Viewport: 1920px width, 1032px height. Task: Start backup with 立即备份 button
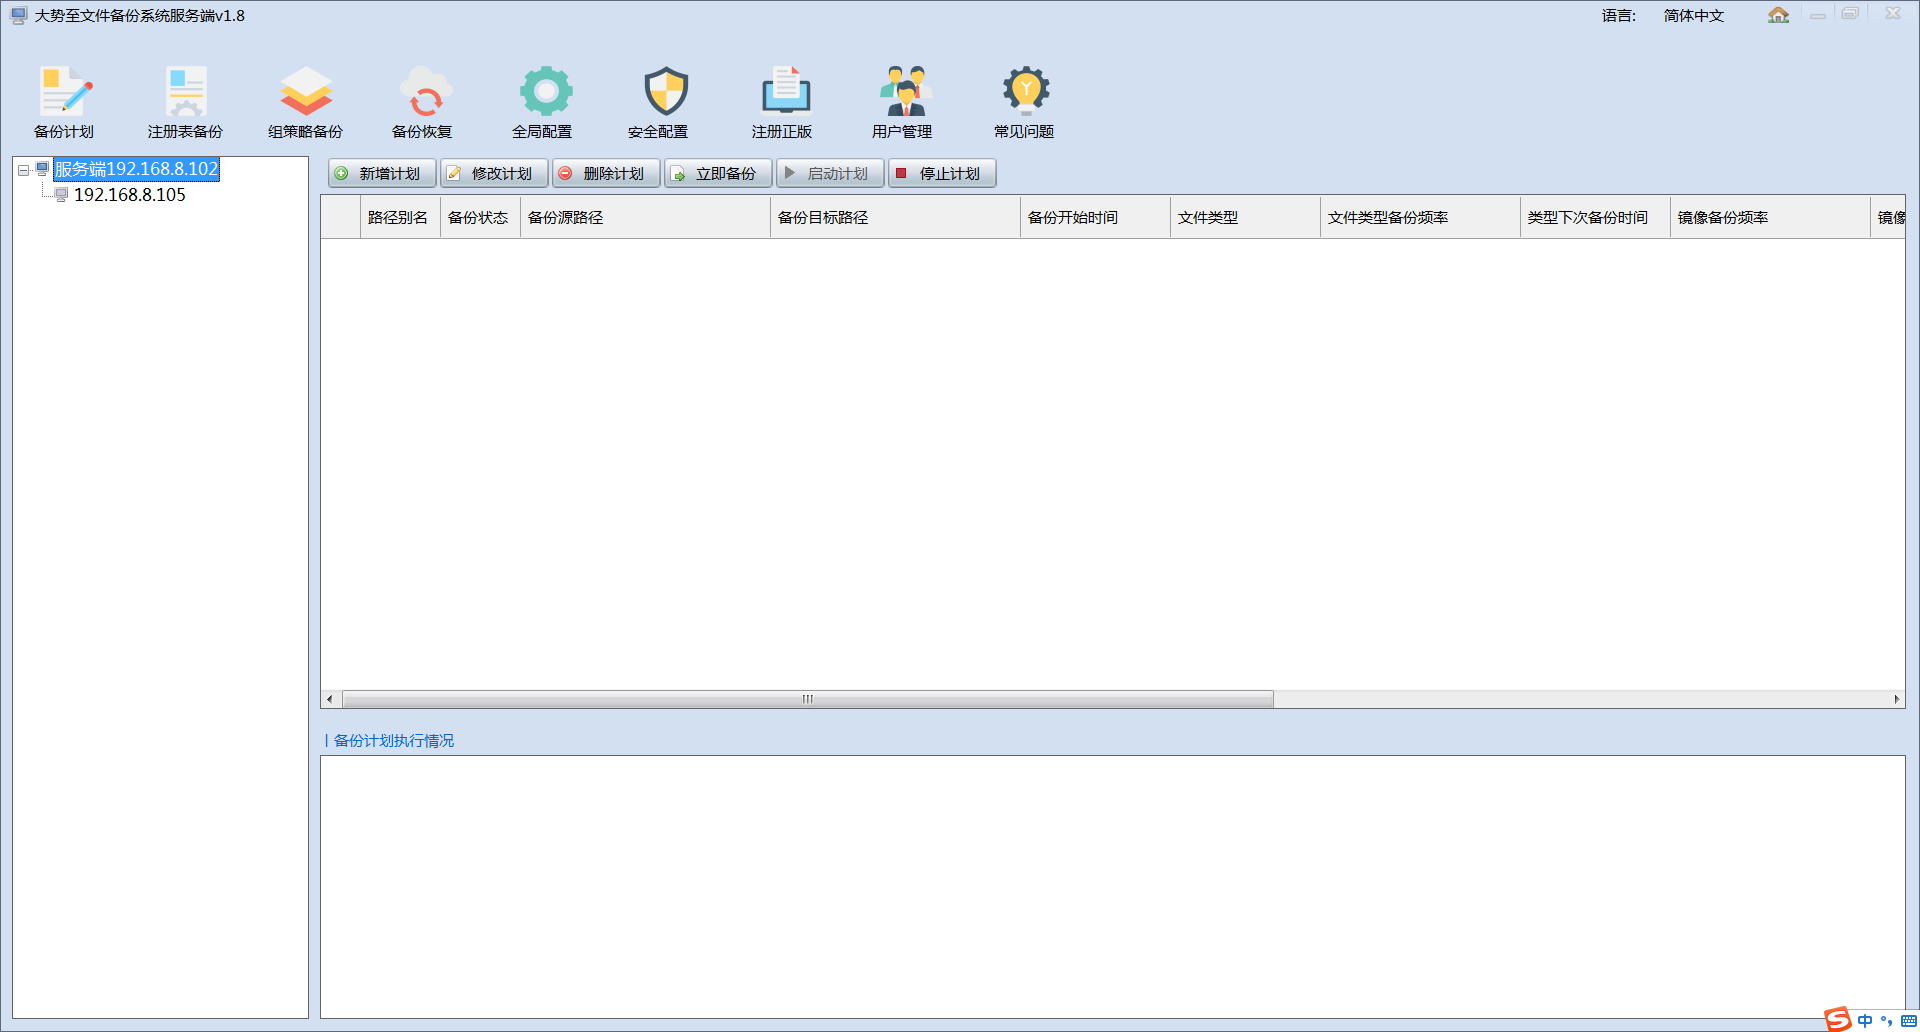click(x=718, y=174)
